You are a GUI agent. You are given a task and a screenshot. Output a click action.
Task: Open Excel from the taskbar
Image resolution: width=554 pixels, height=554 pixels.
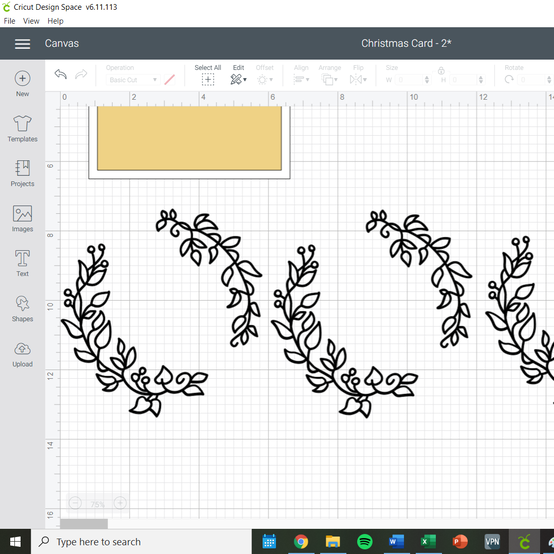pos(428,541)
